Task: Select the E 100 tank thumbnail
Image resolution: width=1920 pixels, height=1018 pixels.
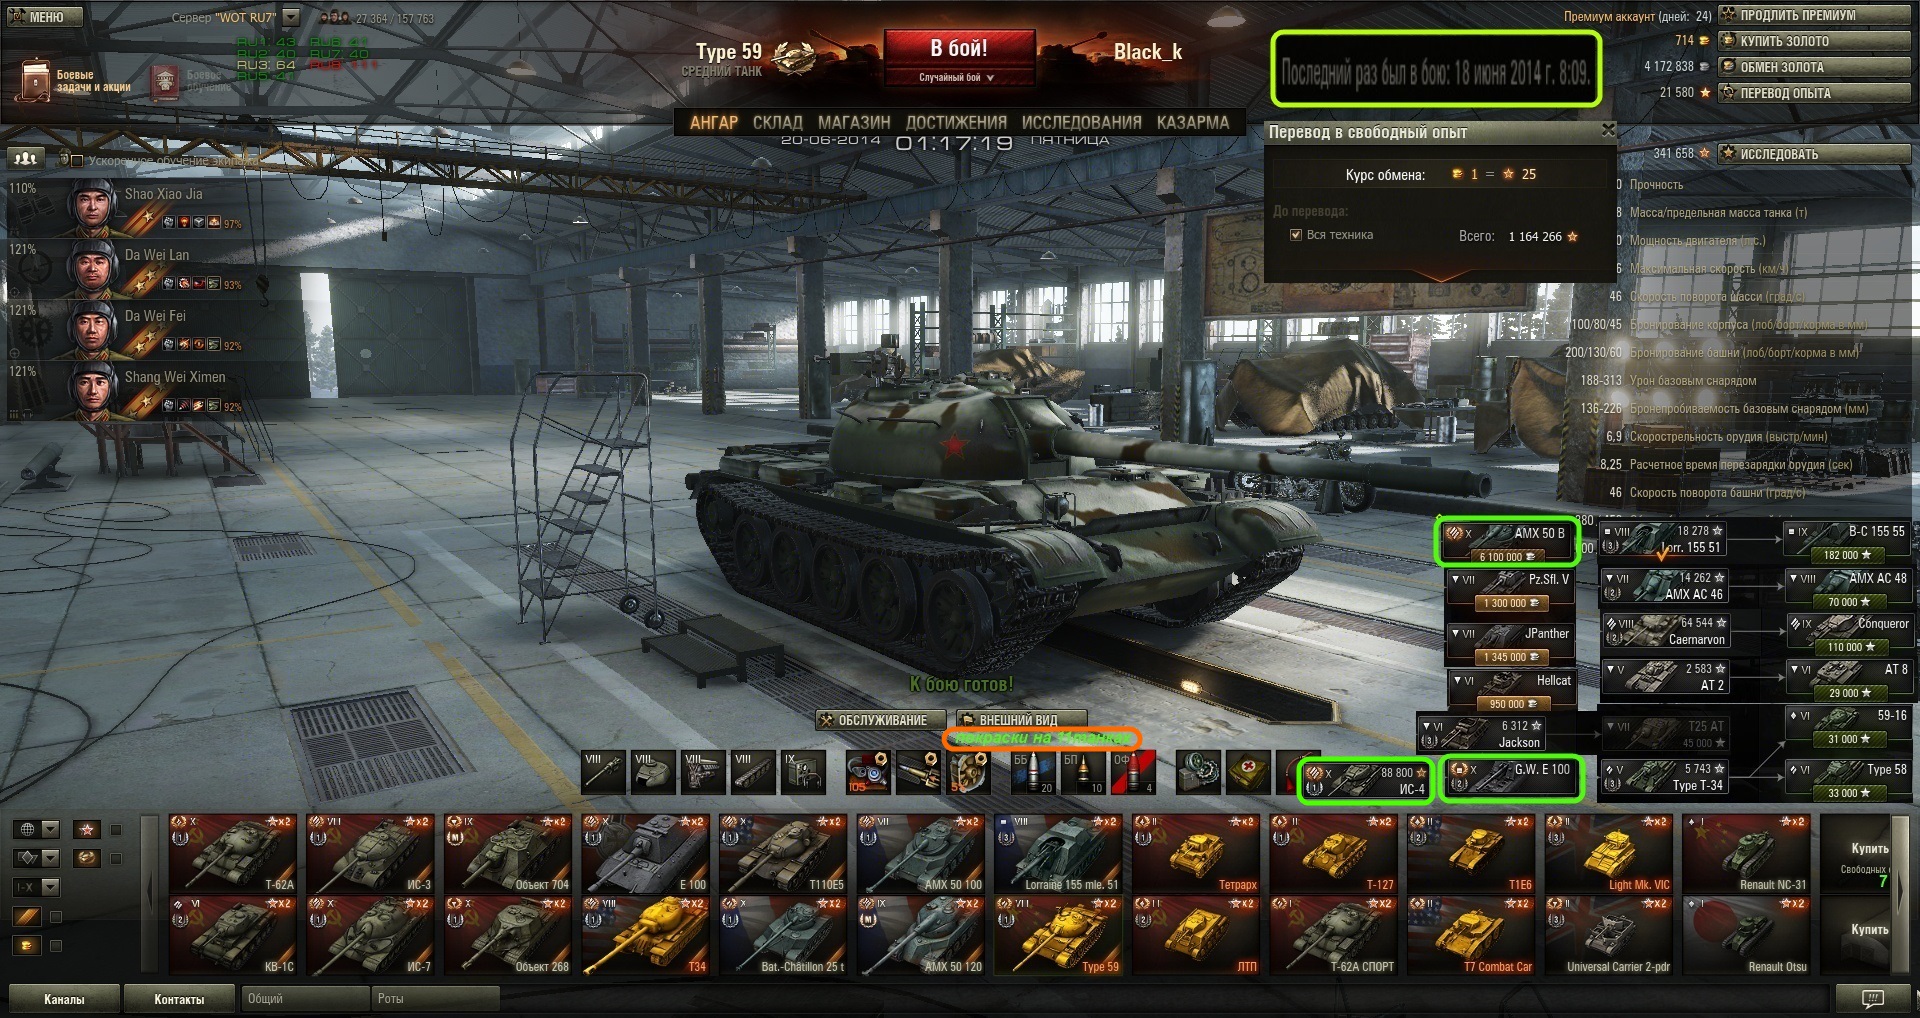Action: coord(646,853)
